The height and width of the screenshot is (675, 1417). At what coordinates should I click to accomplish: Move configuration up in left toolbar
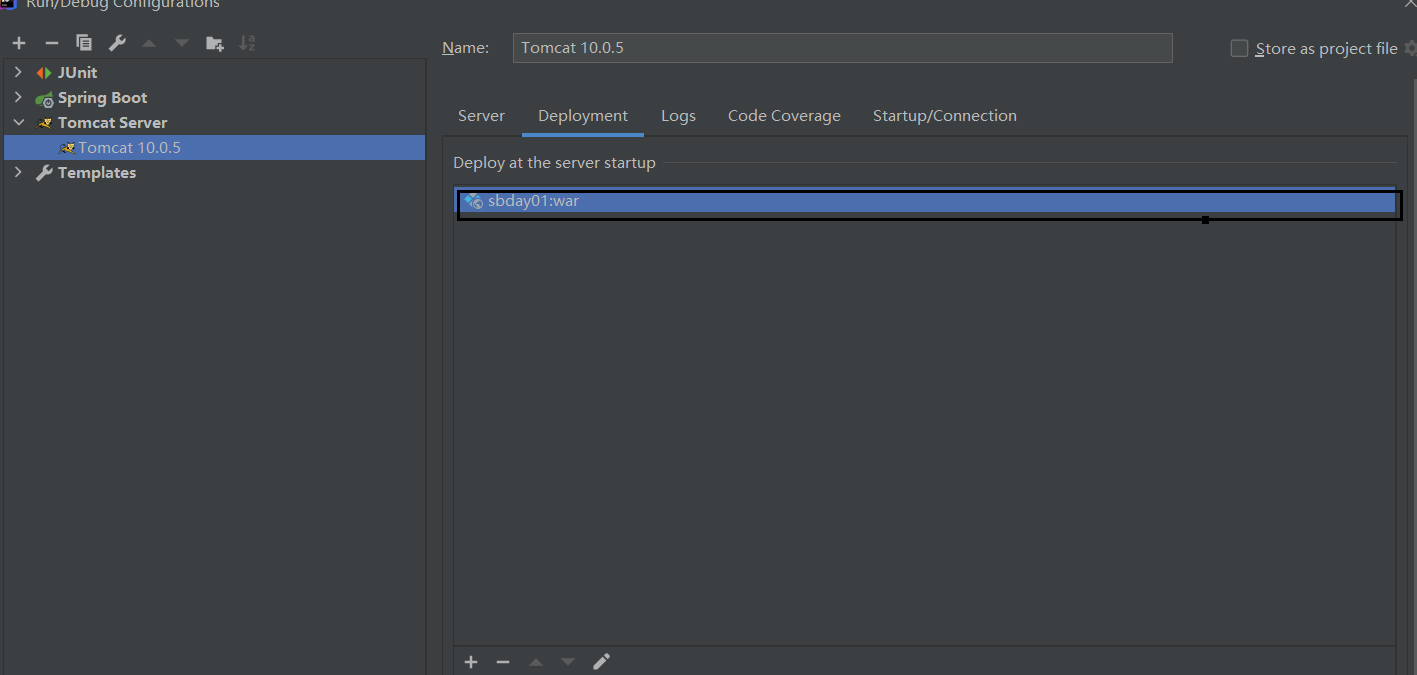[x=149, y=43]
